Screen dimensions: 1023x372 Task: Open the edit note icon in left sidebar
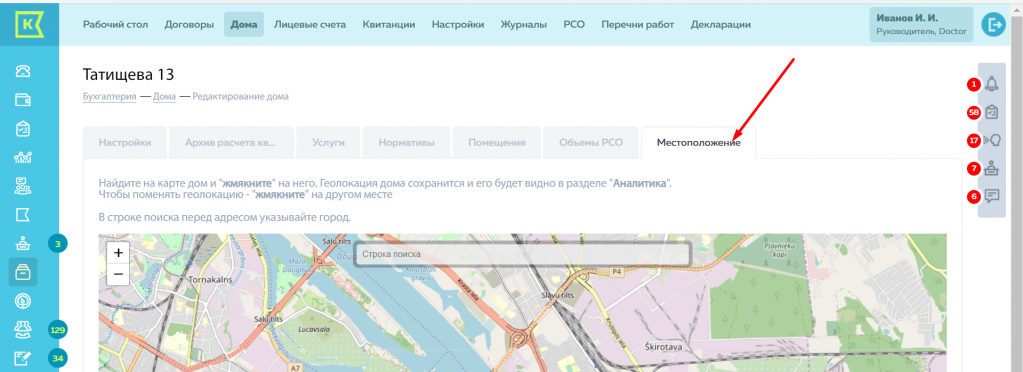(x=23, y=358)
